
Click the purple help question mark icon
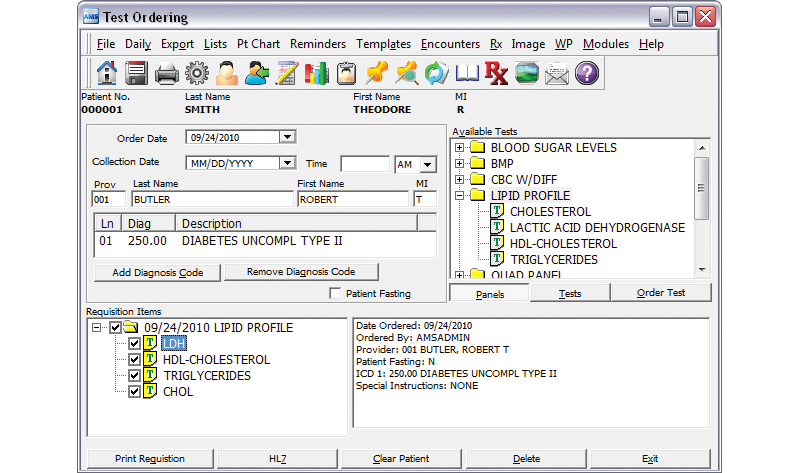coord(586,73)
